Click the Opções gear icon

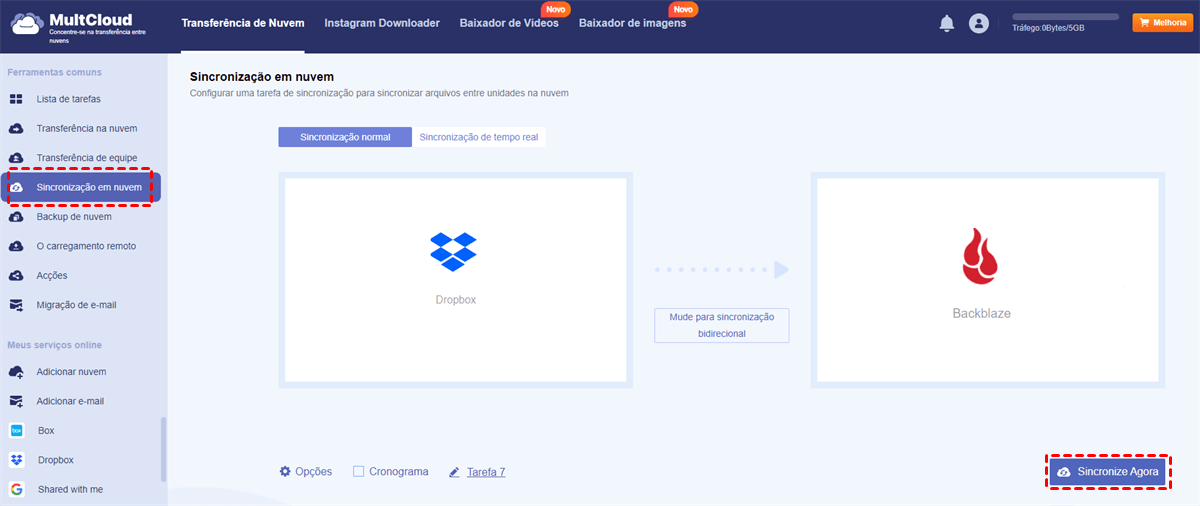pos(285,471)
